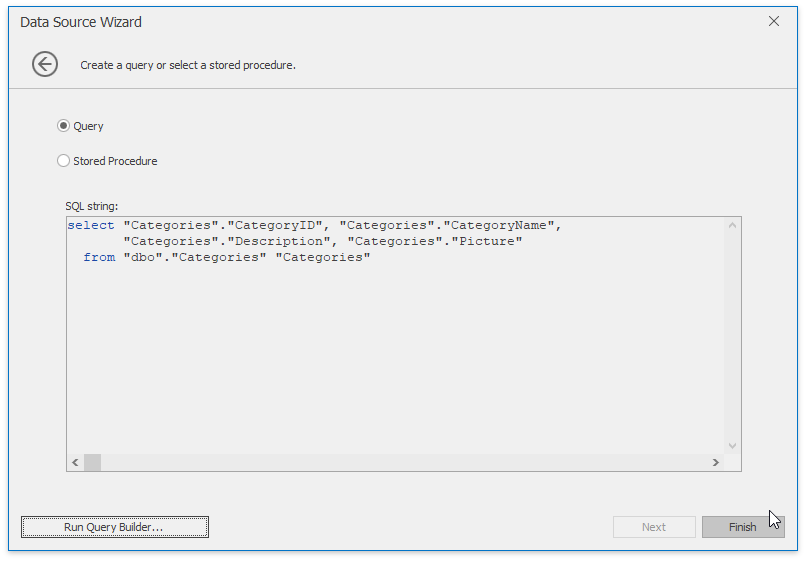This screenshot has width=806, height=561.
Task: Click the disabled Next button
Action: [x=654, y=527]
